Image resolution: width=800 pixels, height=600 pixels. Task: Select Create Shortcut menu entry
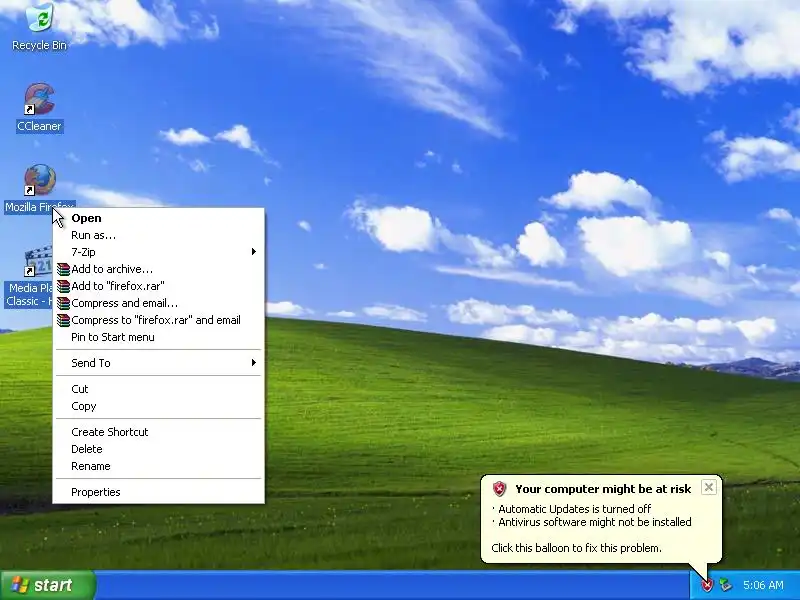click(159, 432)
